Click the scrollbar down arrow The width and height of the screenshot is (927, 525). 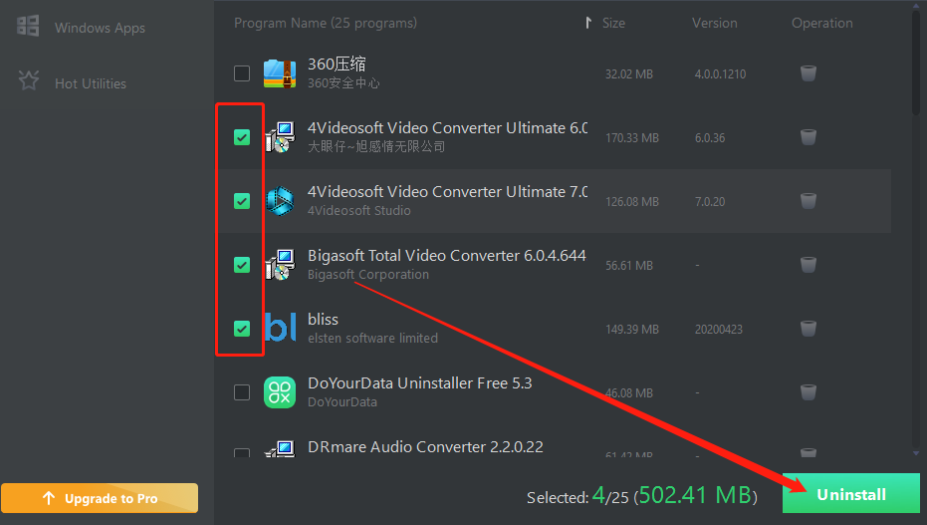[916, 453]
